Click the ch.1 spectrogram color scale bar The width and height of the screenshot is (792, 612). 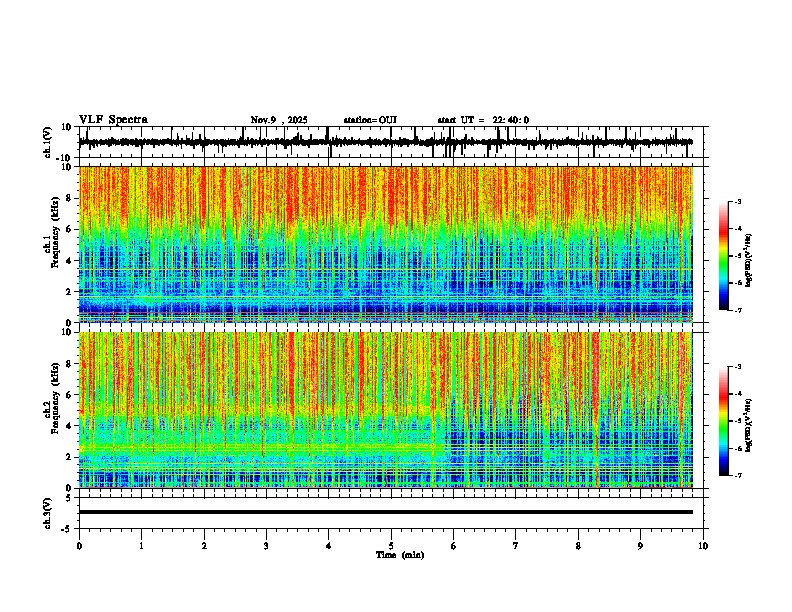723,256
